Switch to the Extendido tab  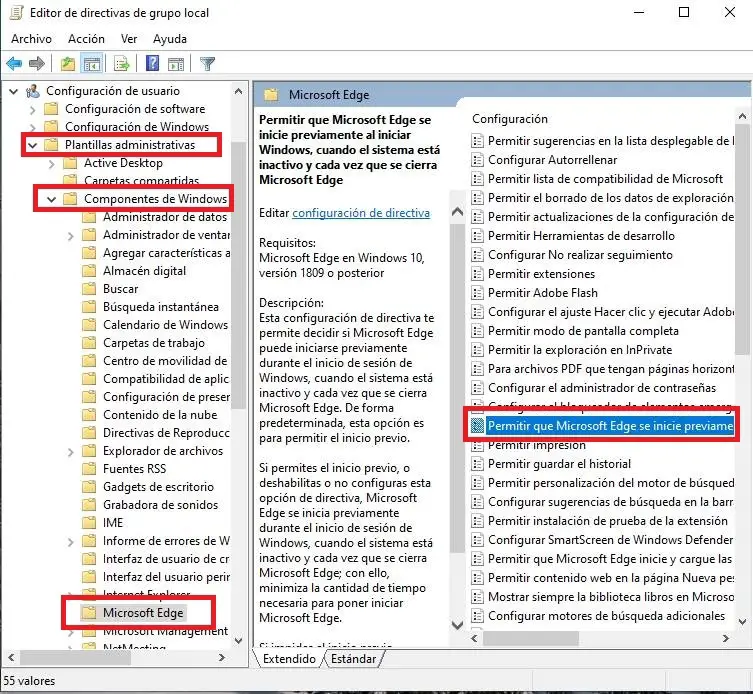(x=289, y=658)
